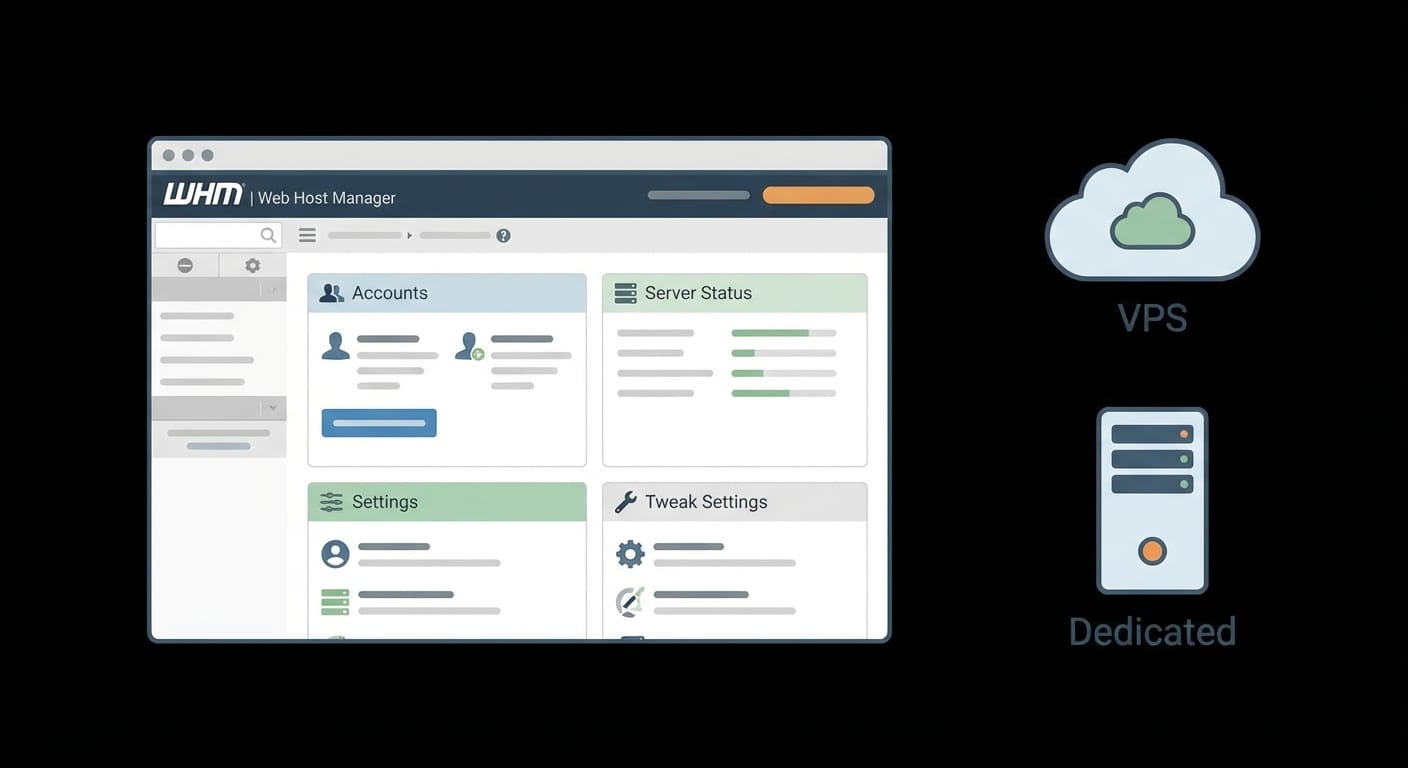Click the breadcrumb arrow in the navigation bar
1408x768 pixels.
click(410, 235)
